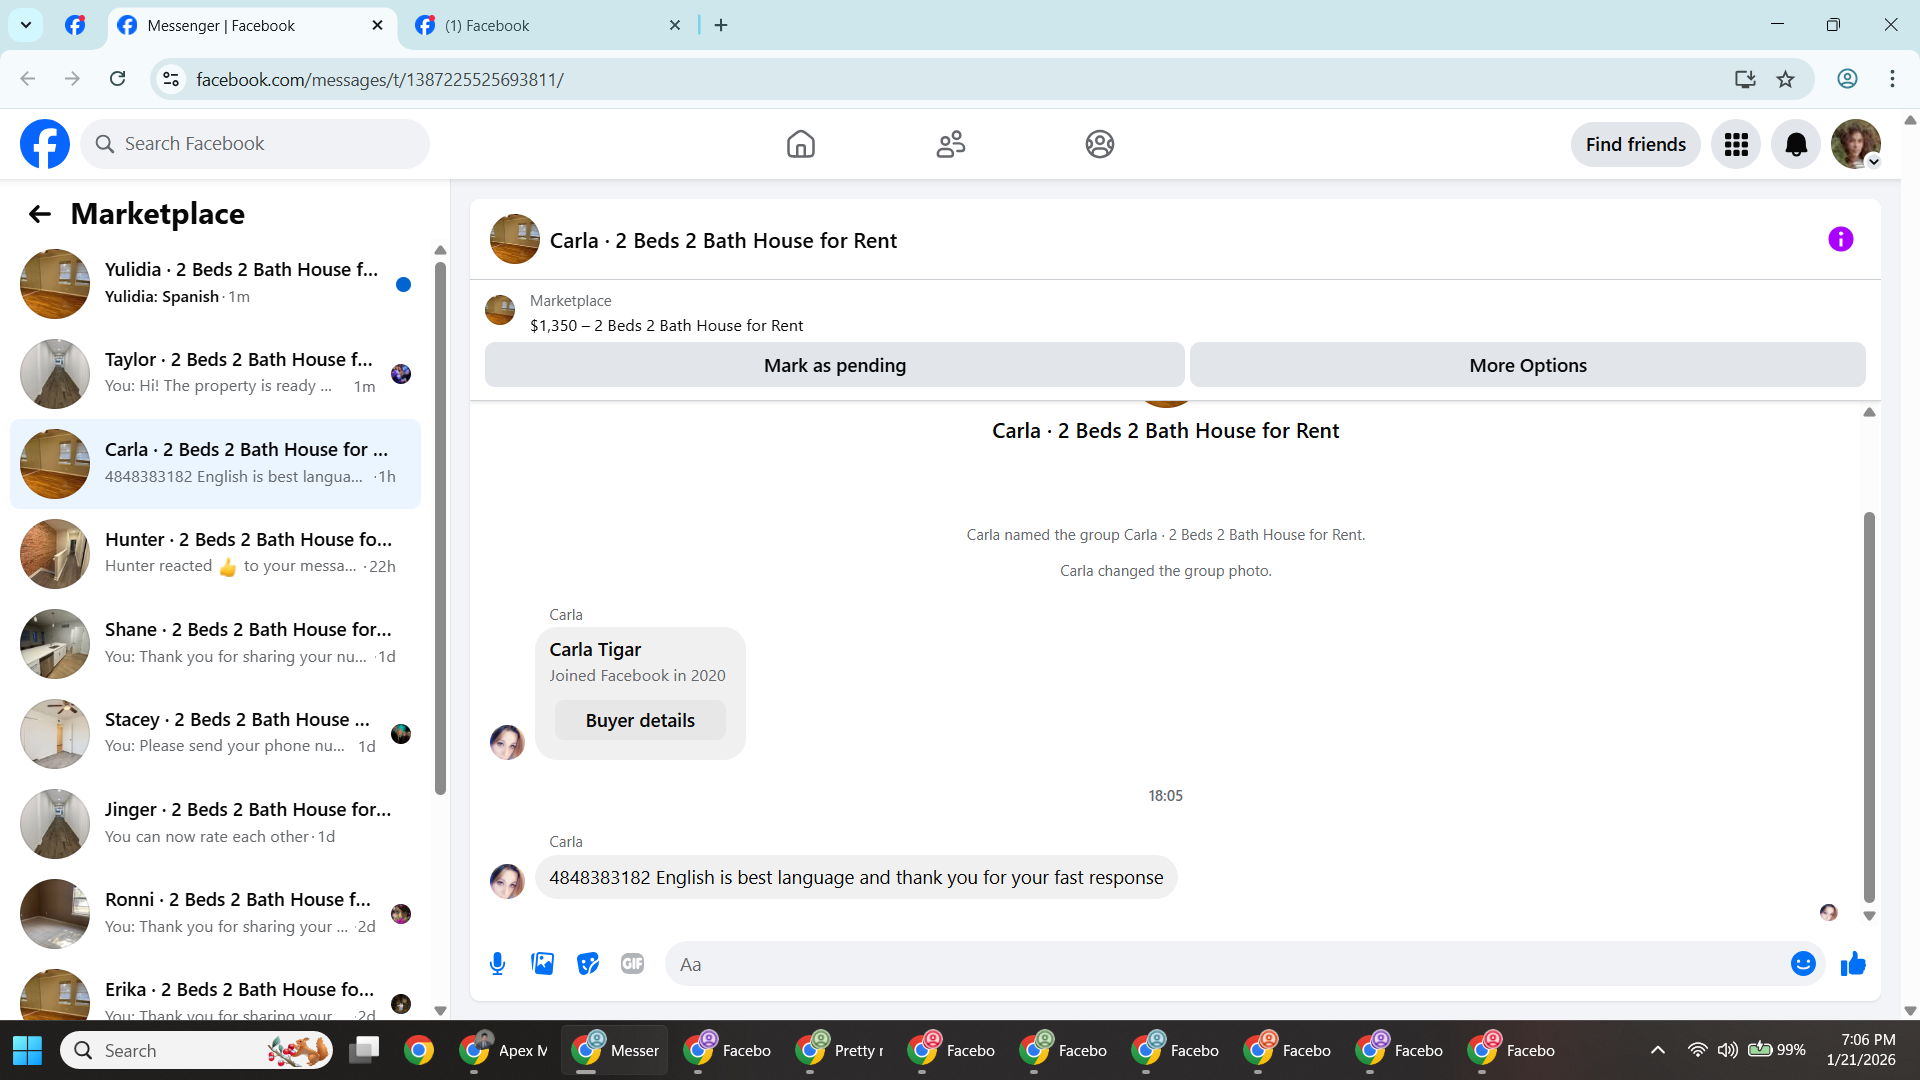Open the Facebook menu grid icon

[x=1736, y=145]
